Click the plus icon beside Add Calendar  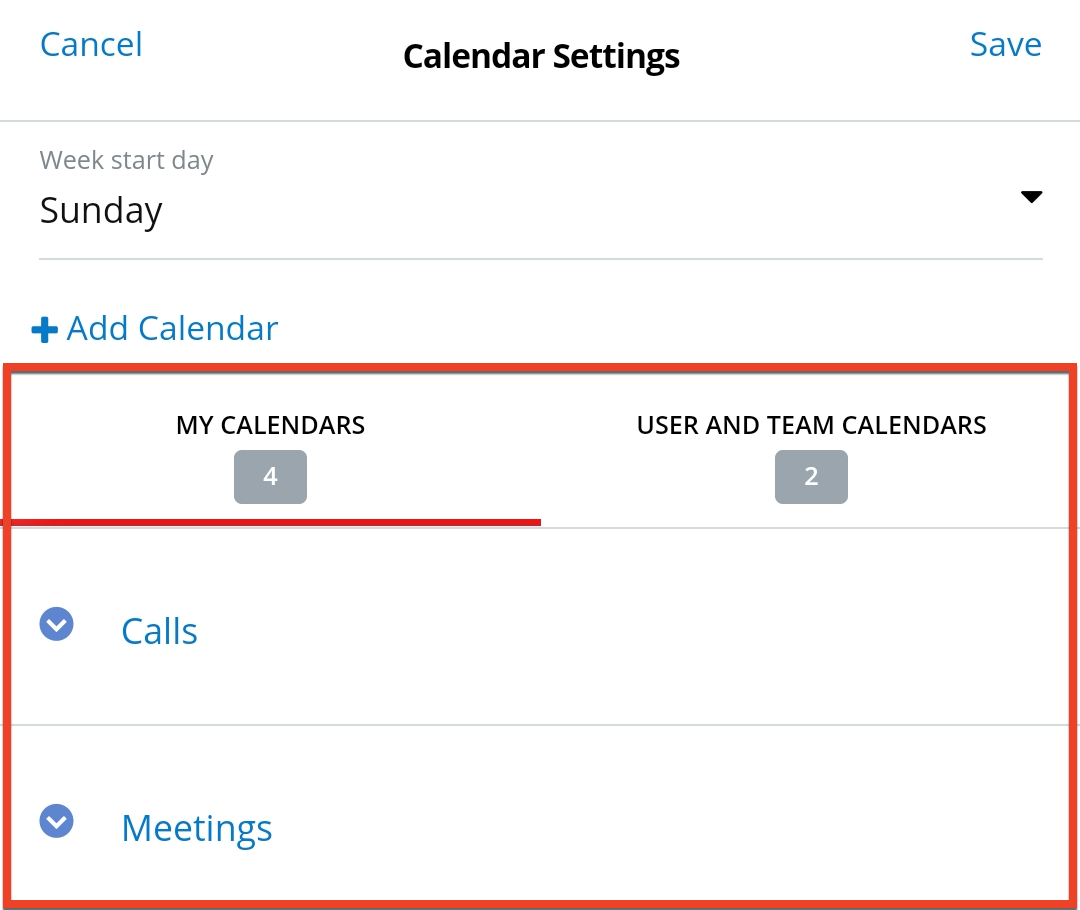click(44, 329)
